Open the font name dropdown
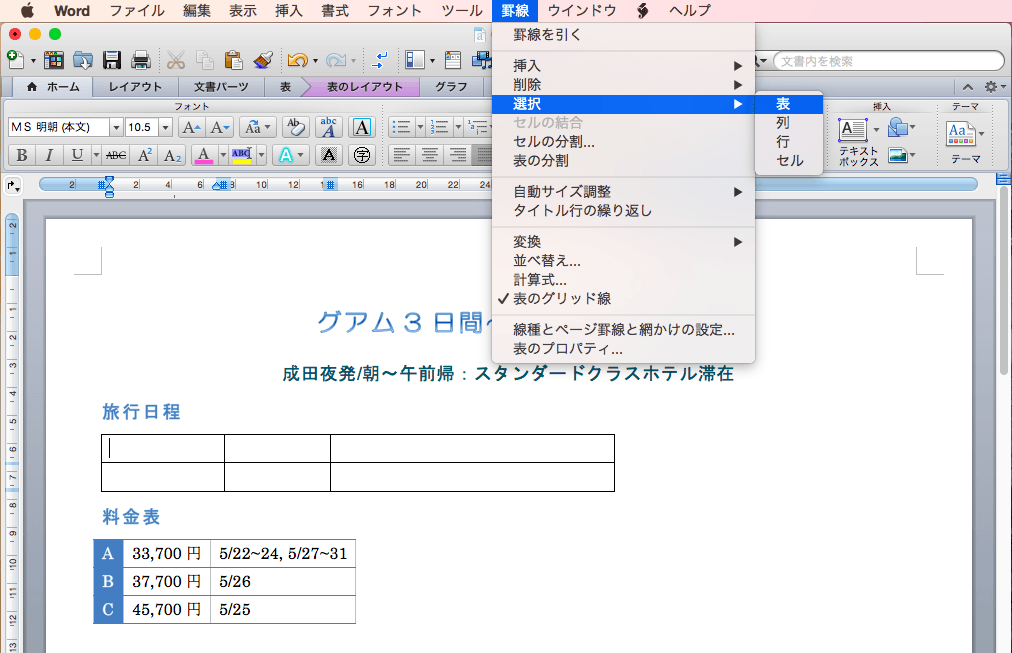This screenshot has width=1012, height=653. point(116,127)
